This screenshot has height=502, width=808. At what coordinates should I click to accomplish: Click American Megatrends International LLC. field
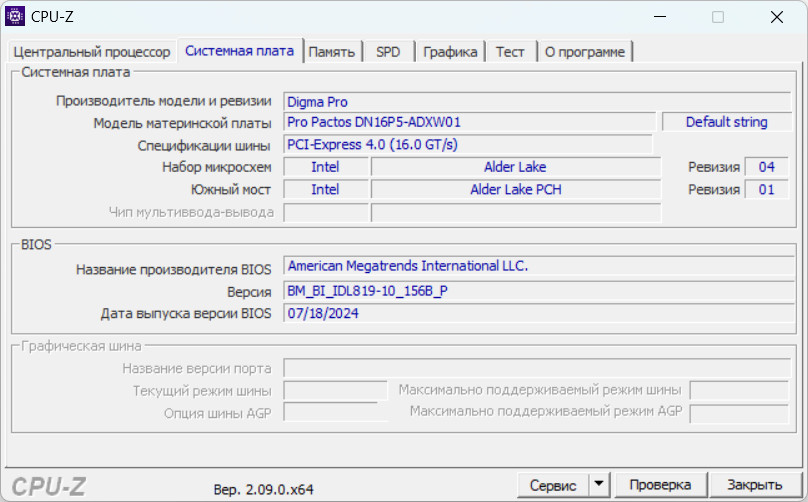539,266
